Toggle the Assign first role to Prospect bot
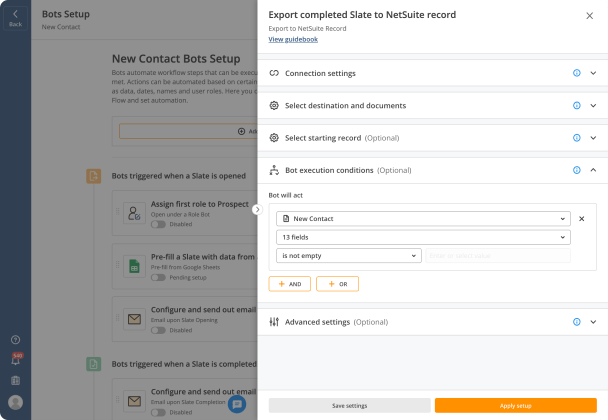The width and height of the screenshot is (608, 420). (158, 225)
